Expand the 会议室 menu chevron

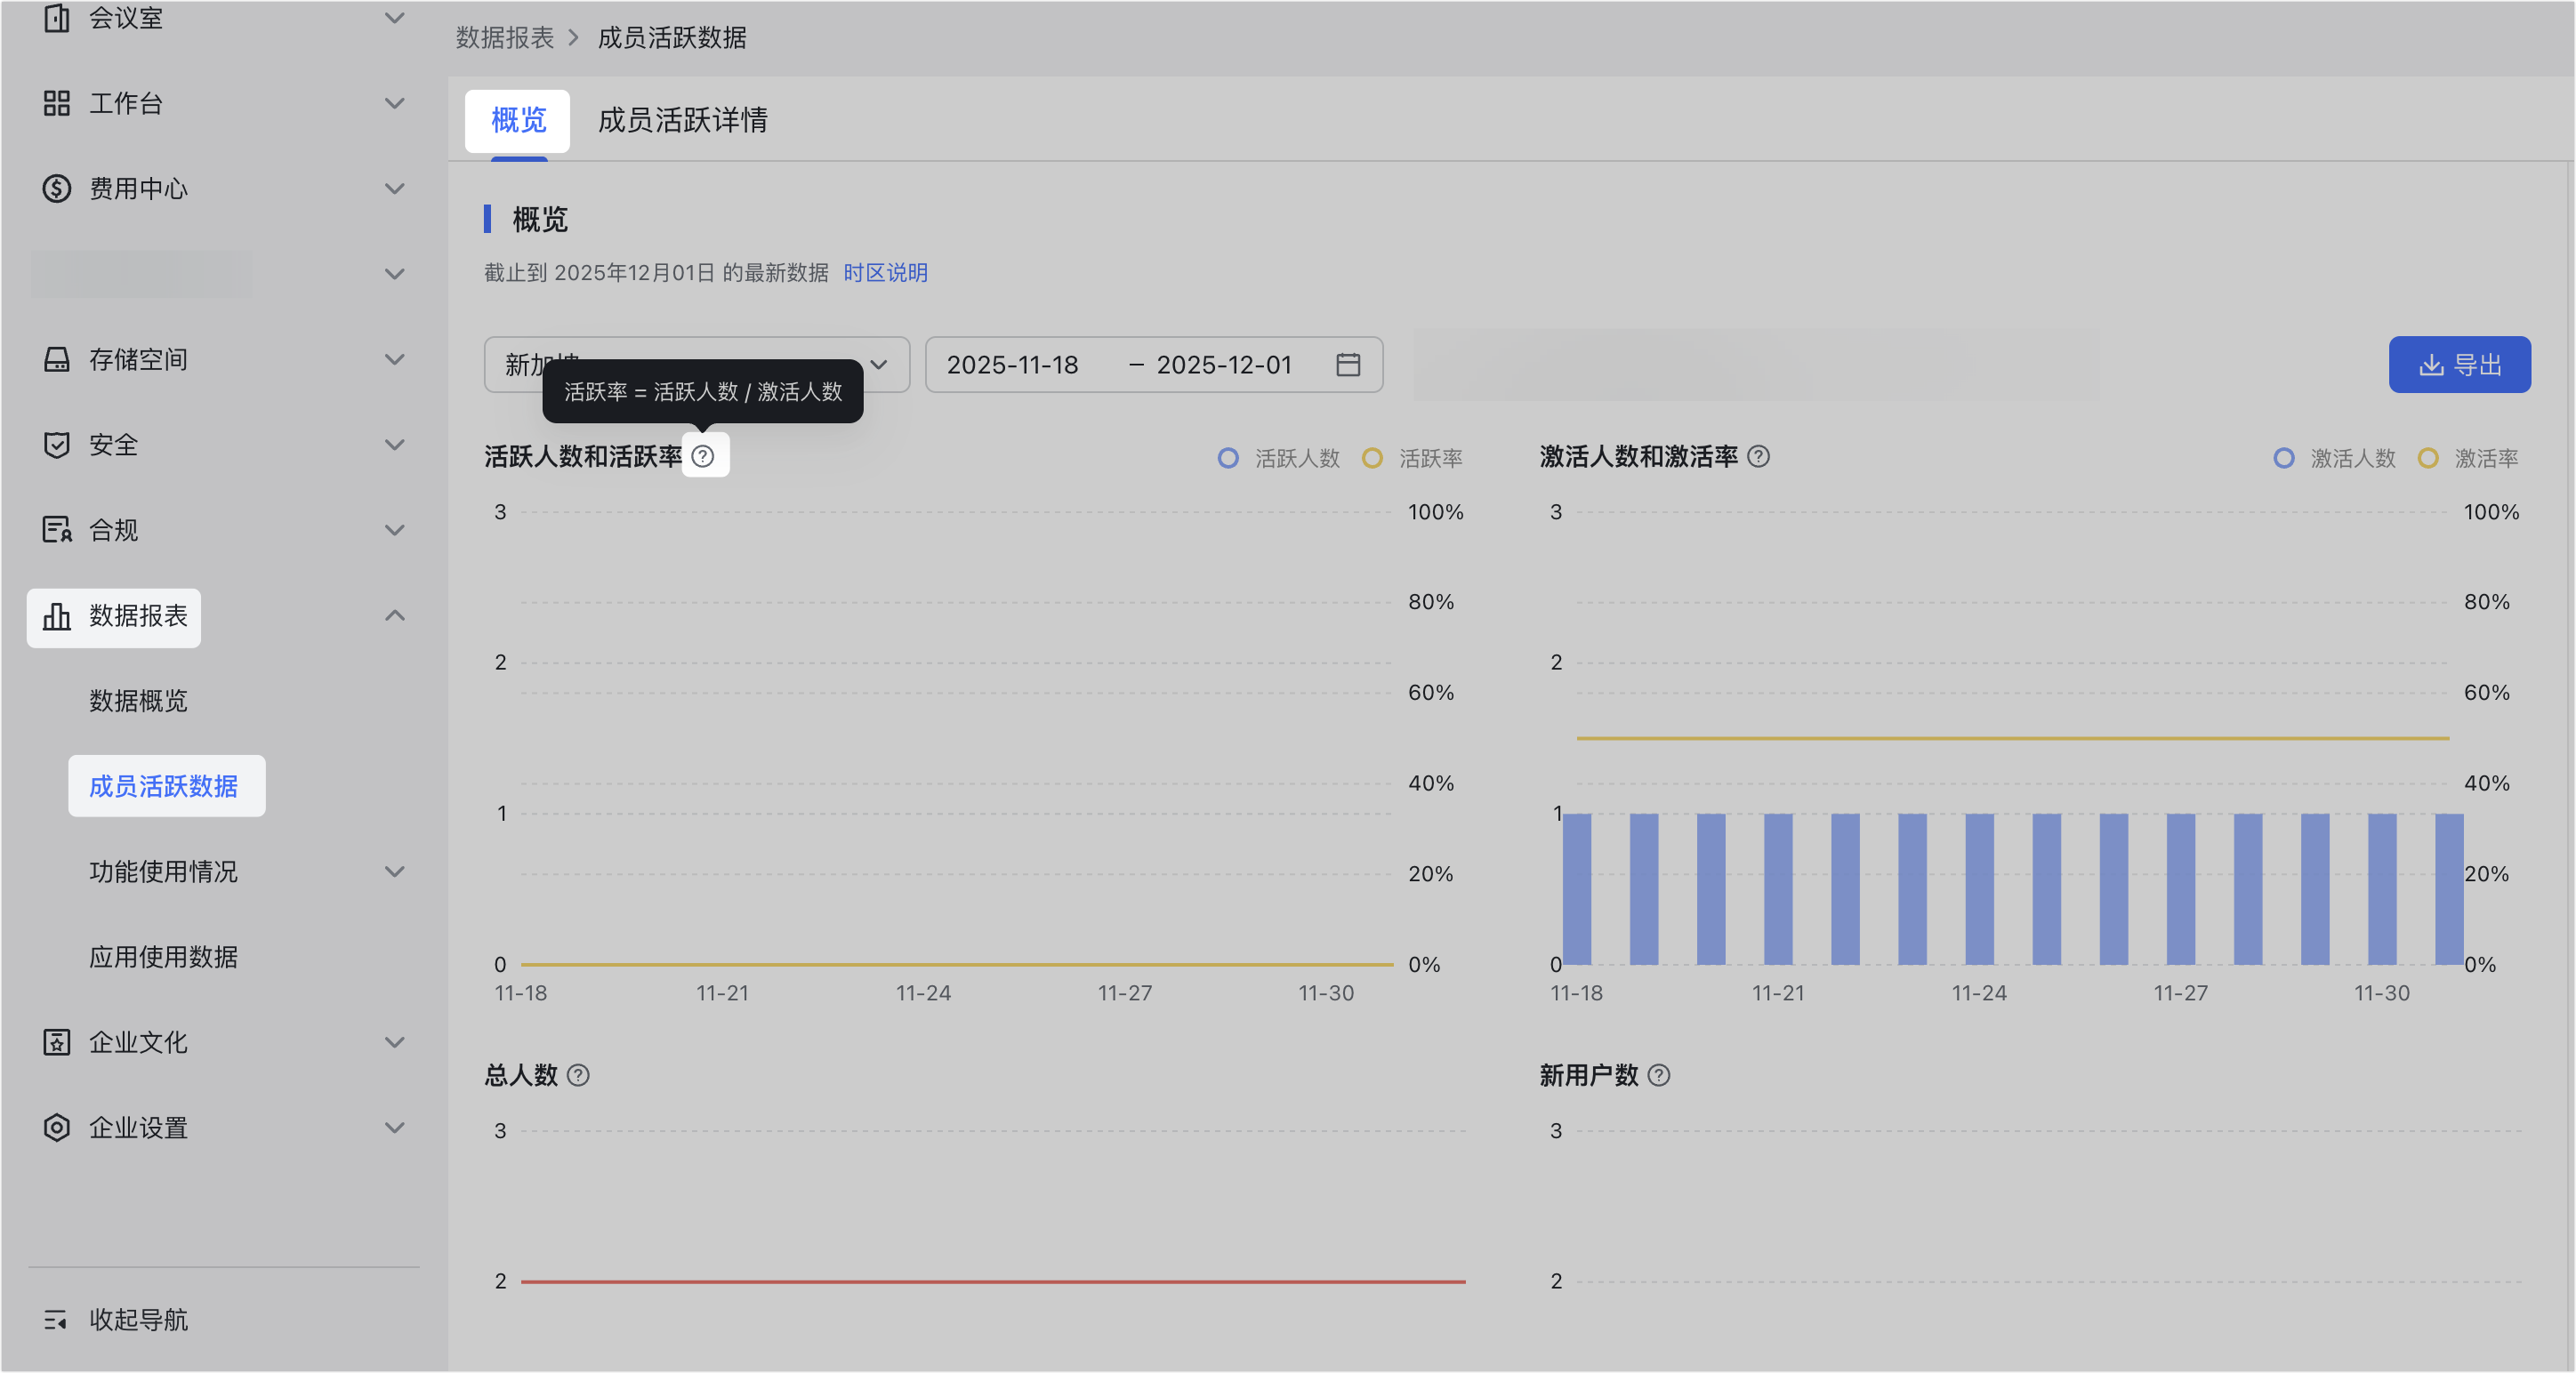[x=395, y=18]
